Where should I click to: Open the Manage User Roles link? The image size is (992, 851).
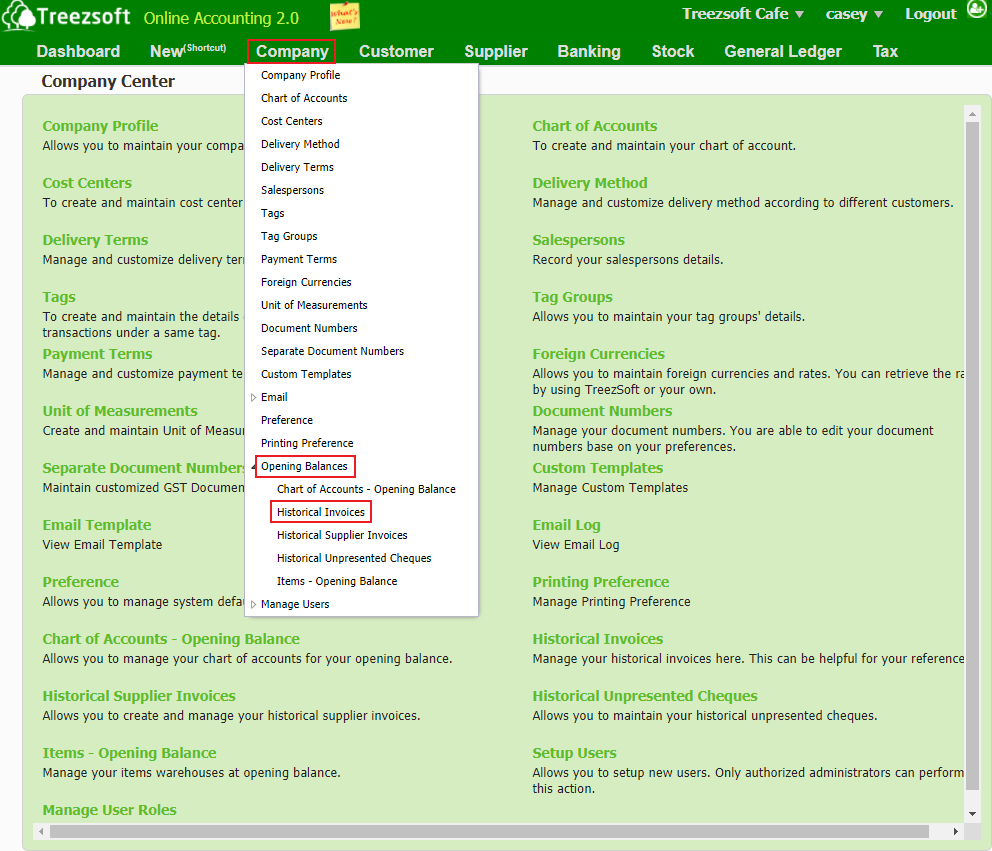109,810
